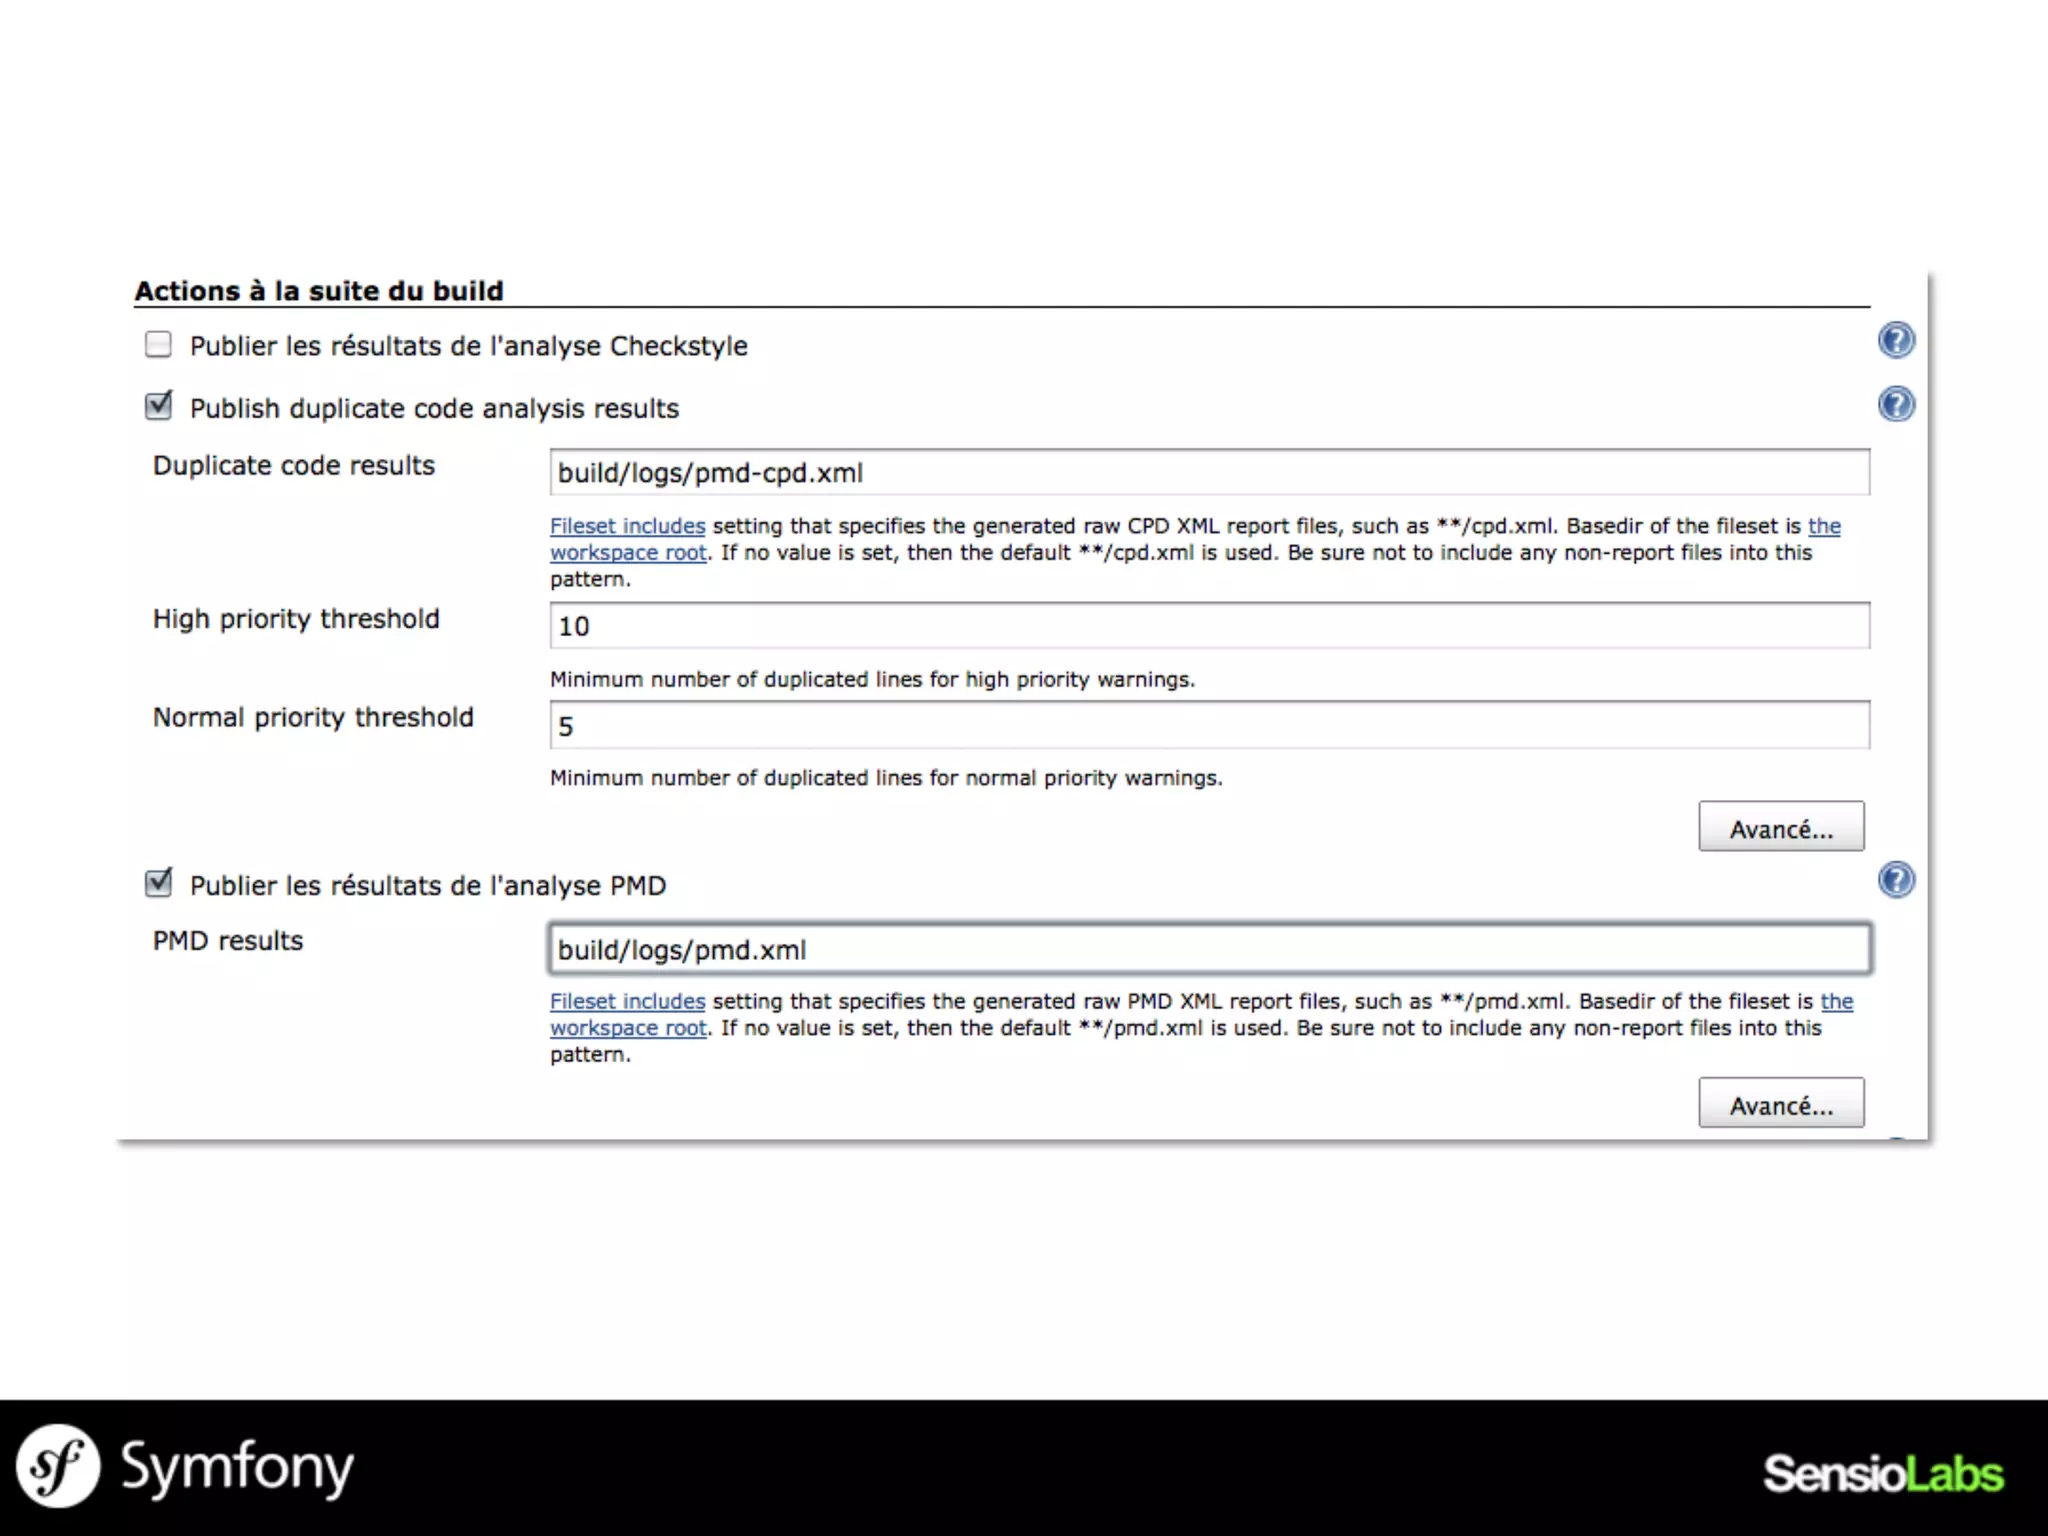Click the PMD results path field
The image size is (2048, 1536).
1208,949
